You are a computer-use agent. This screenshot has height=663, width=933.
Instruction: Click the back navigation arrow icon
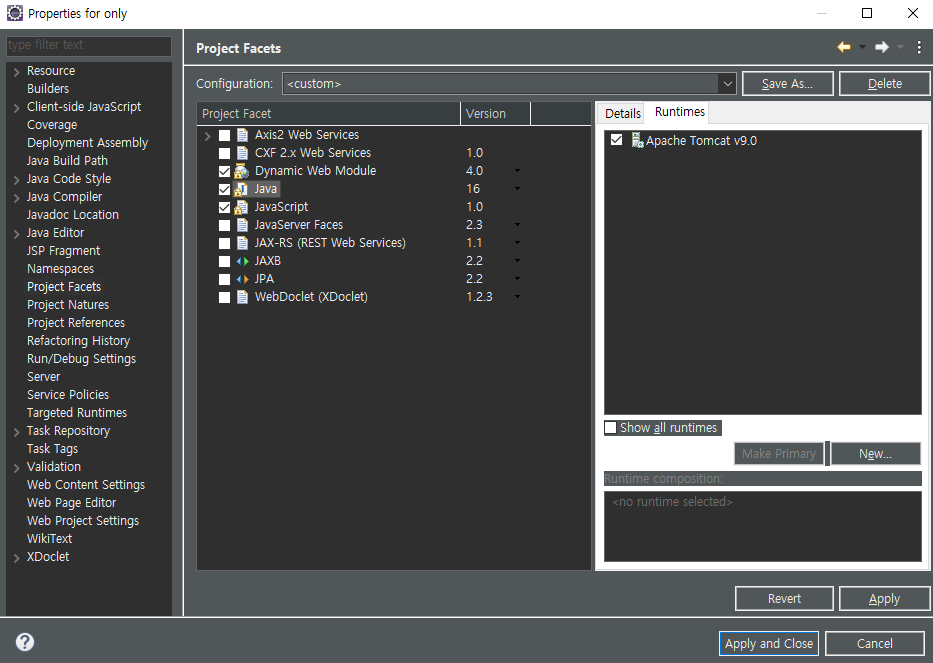(x=844, y=47)
